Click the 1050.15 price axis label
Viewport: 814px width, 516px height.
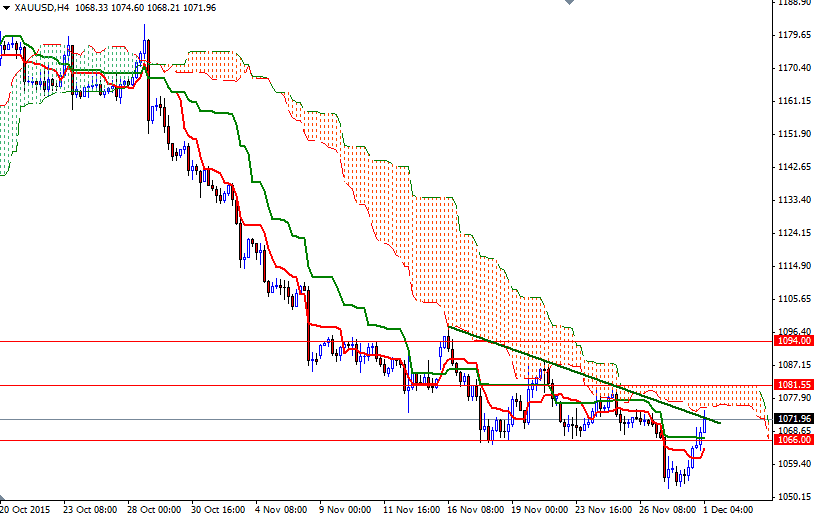point(794,497)
